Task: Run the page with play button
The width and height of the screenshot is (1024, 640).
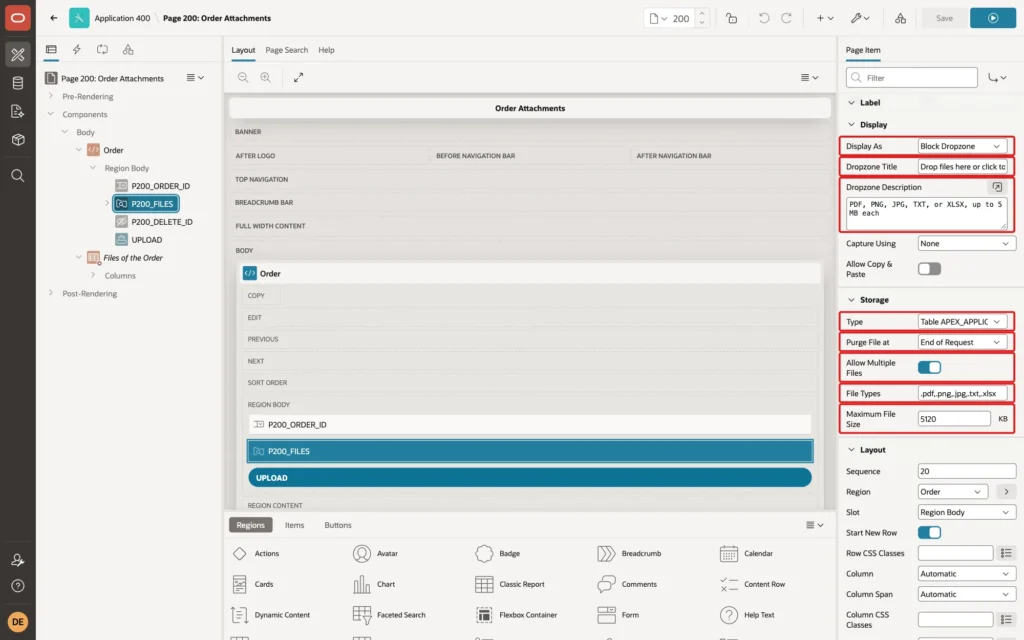Action: coord(993,18)
